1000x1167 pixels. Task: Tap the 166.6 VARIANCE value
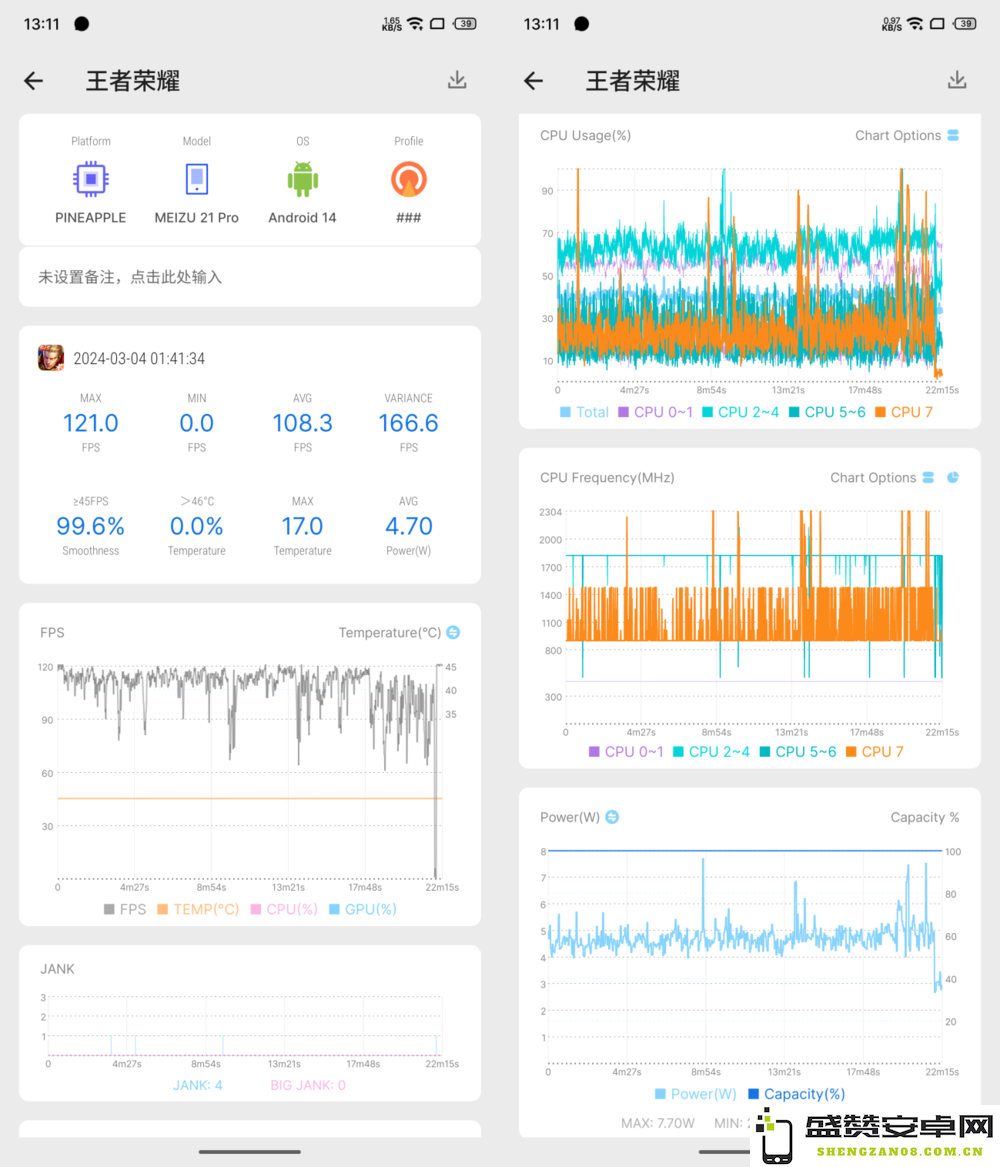coord(408,423)
